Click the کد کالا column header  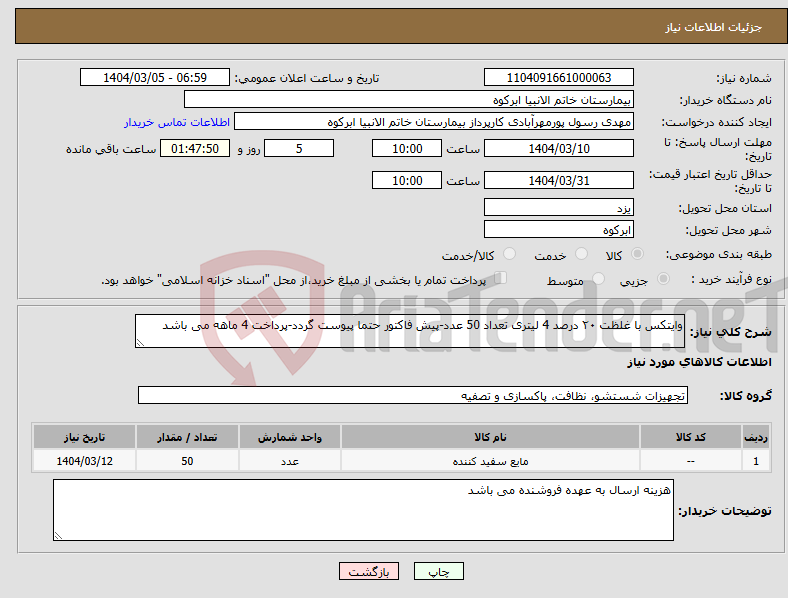pos(691,437)
